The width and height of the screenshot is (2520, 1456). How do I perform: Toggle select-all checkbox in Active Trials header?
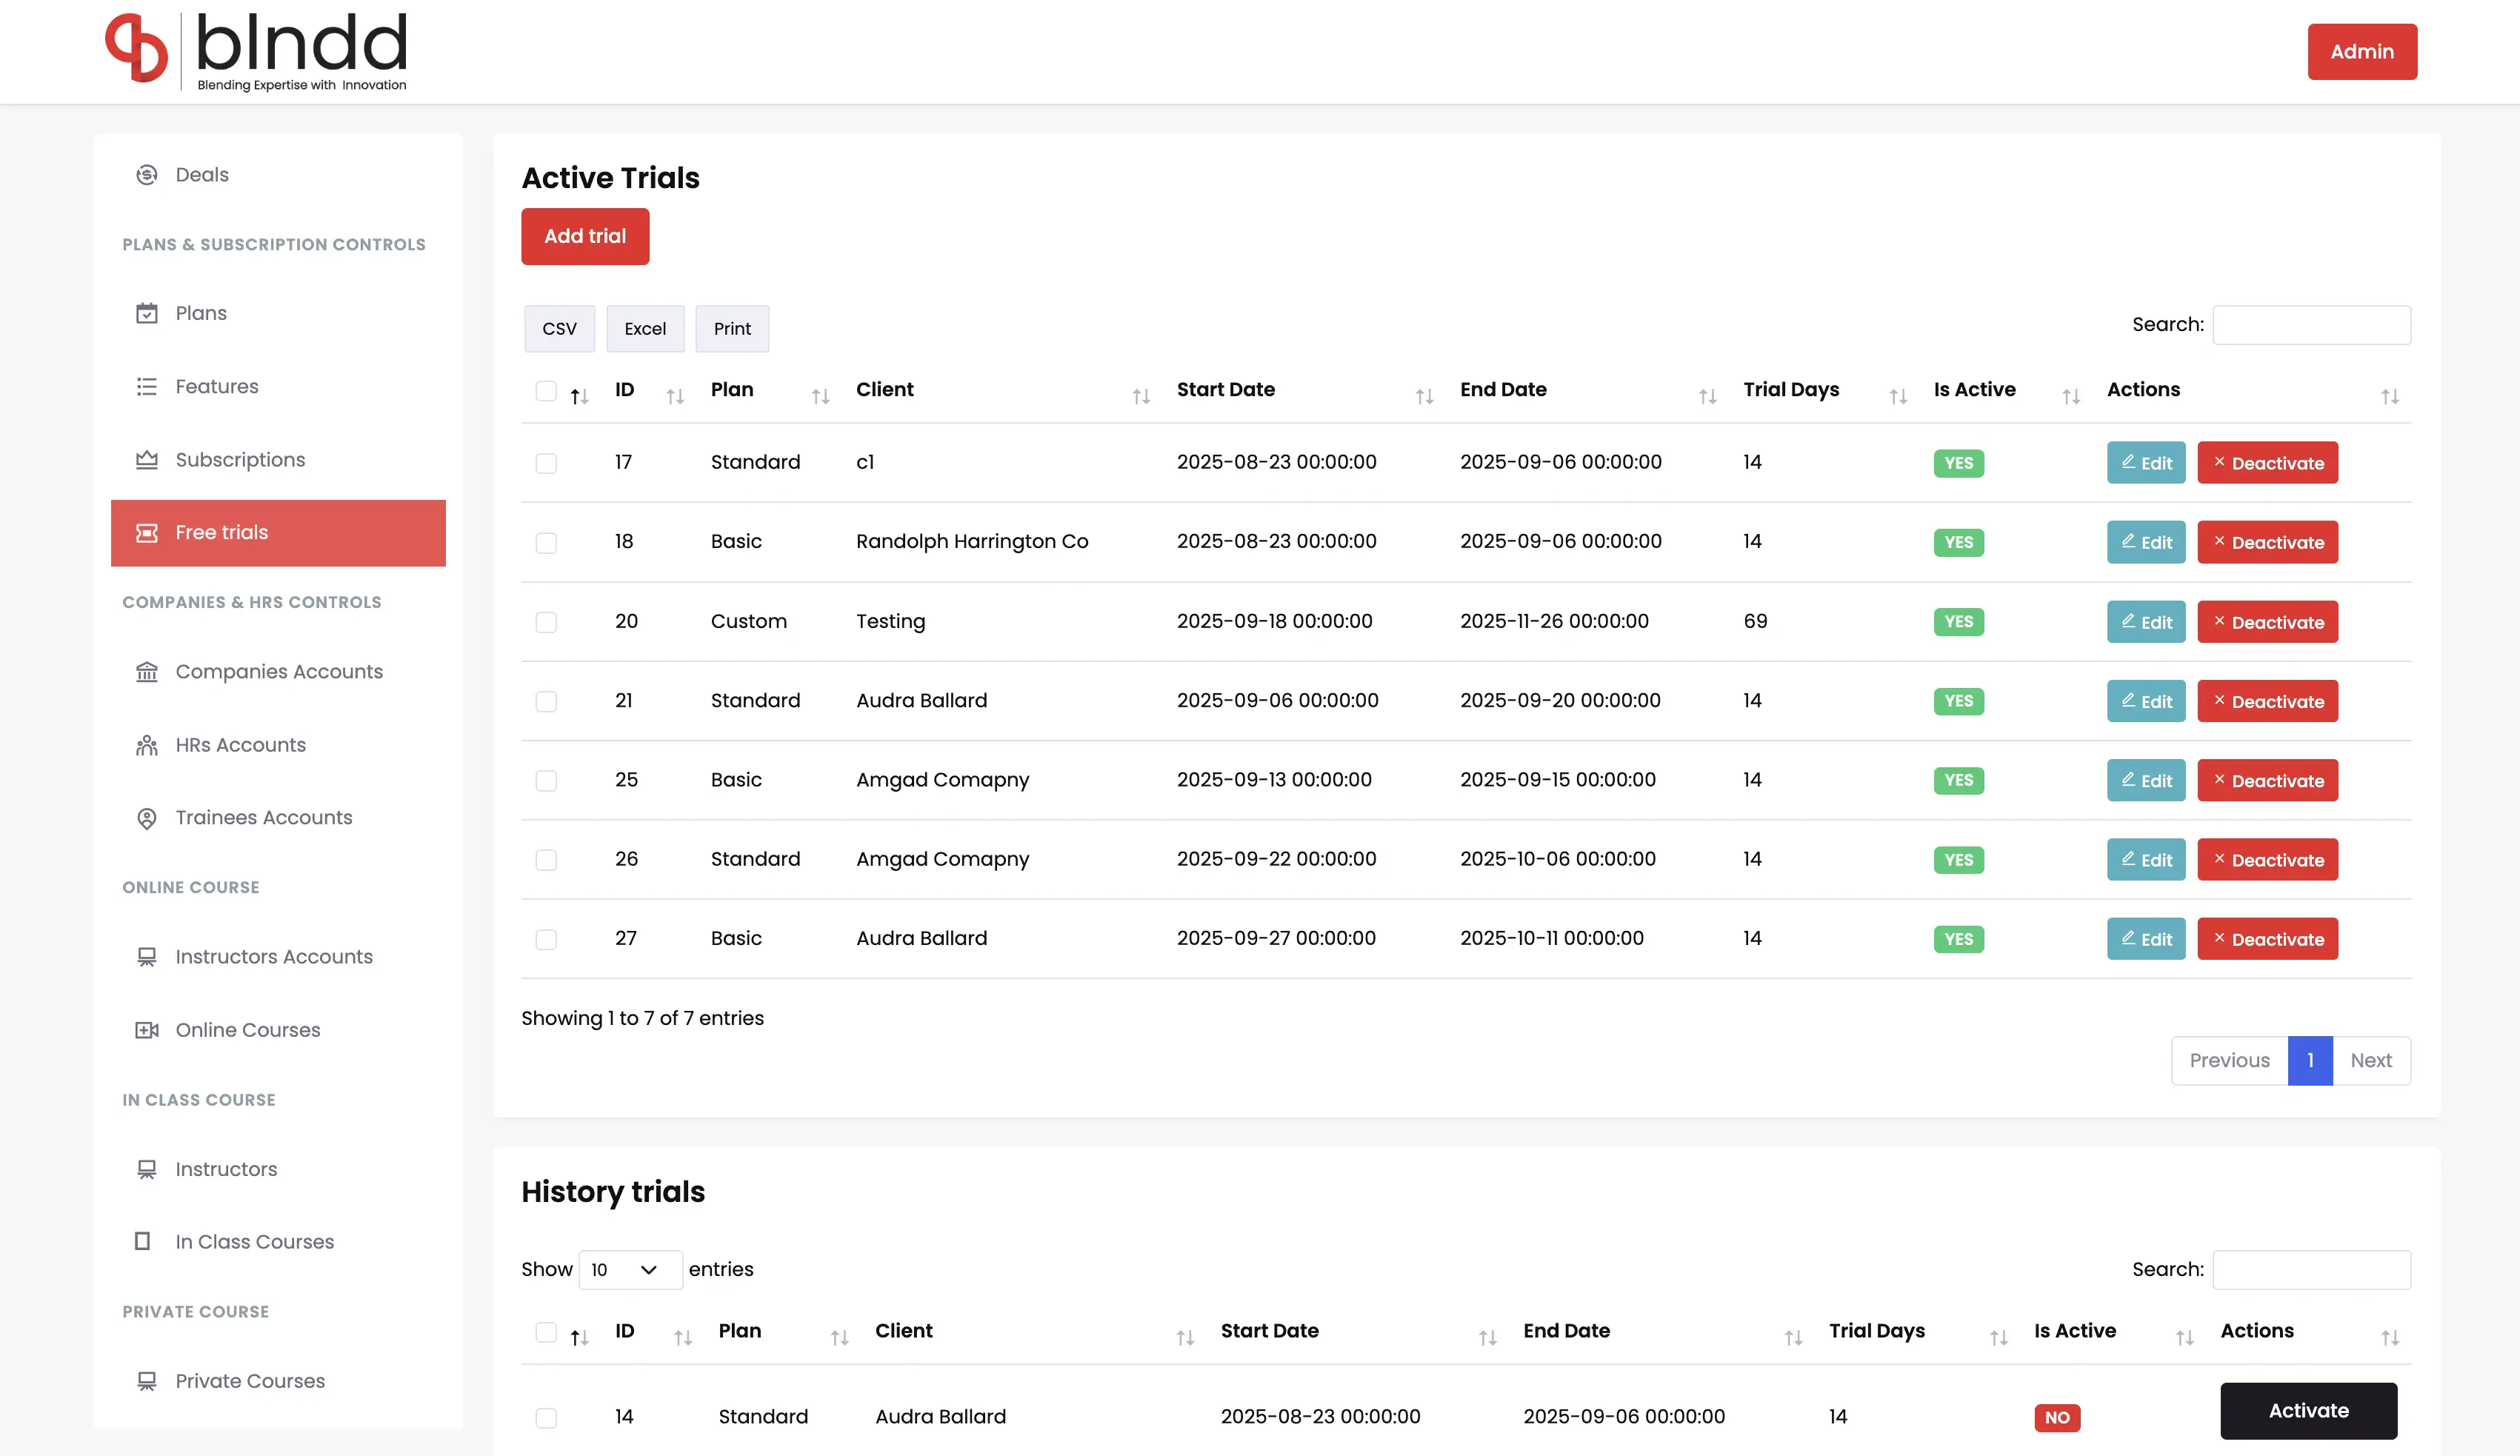tap(546, 391)
